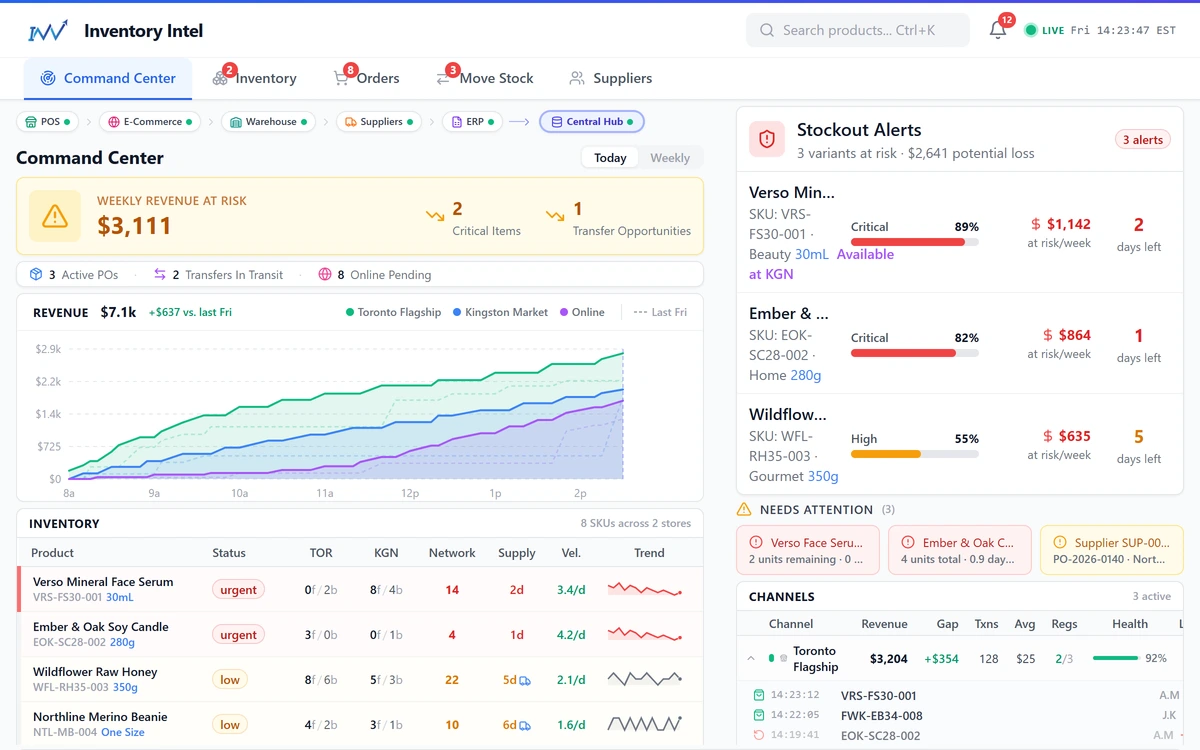
Task: Open the Move Stock tab
Action: tap(485, 78)
